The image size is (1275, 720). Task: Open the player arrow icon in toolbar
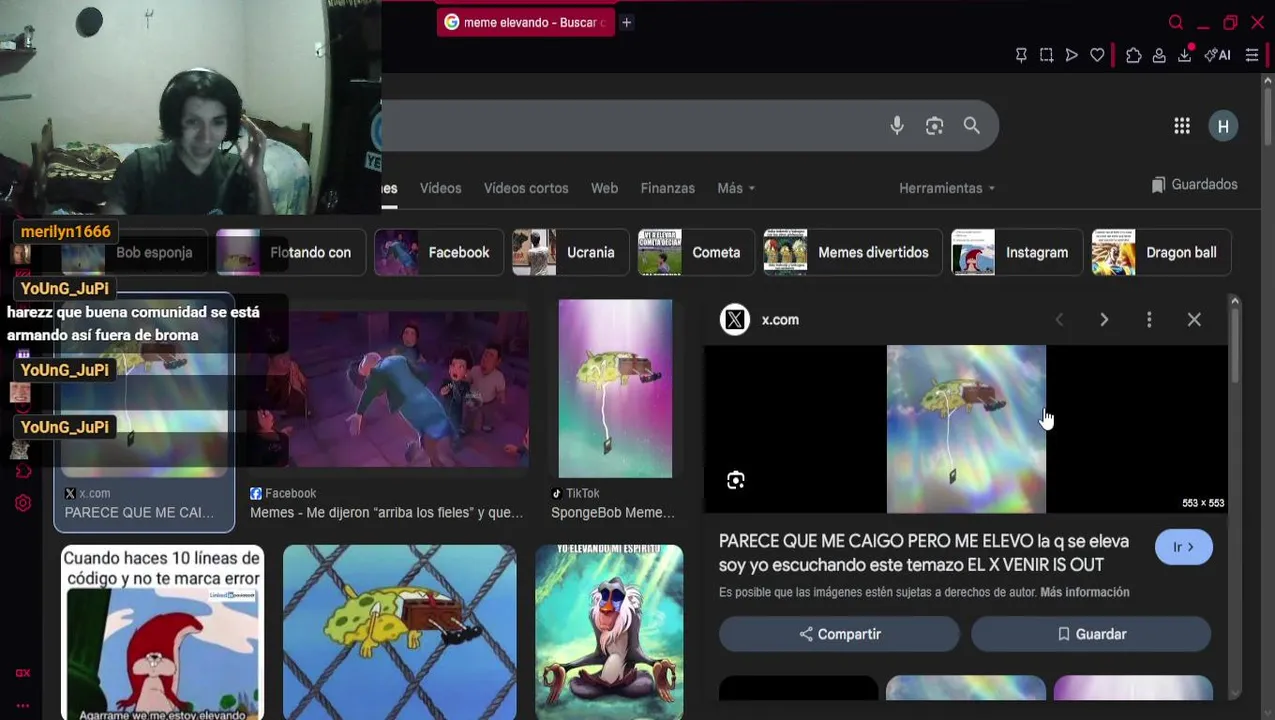[x=1071, y=55]
